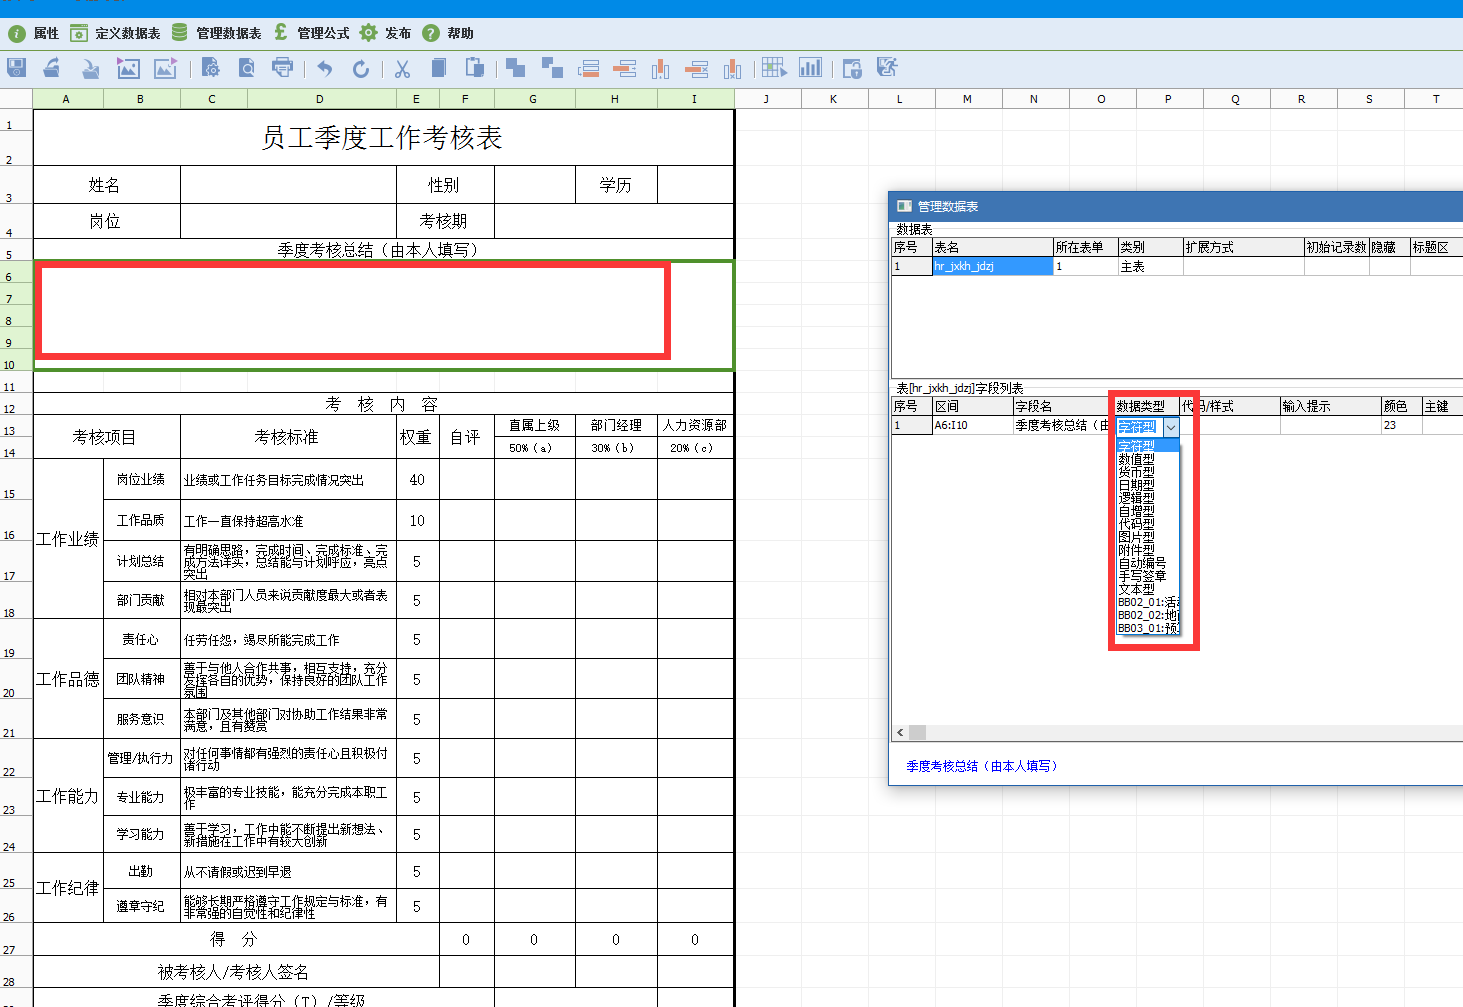Viewport: 1463px width, 1007px height.
Task: Click the 考核期 cell
Action: [x=444, y=221]
